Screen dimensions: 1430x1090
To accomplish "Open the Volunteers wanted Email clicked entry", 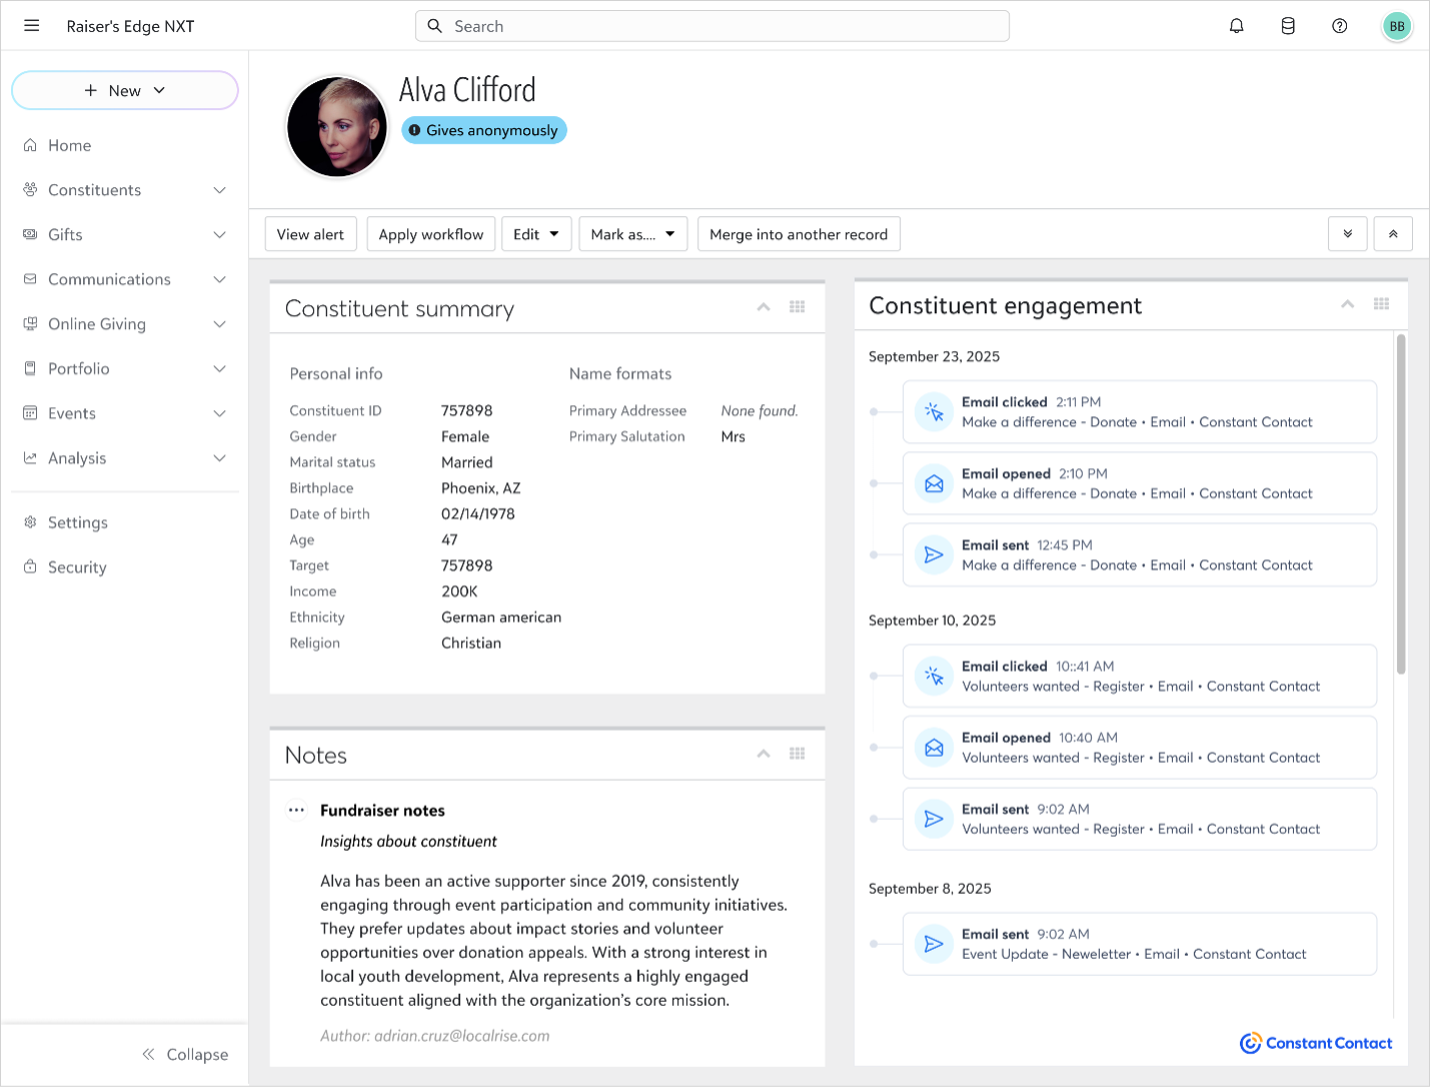I will coord(1139,676).
